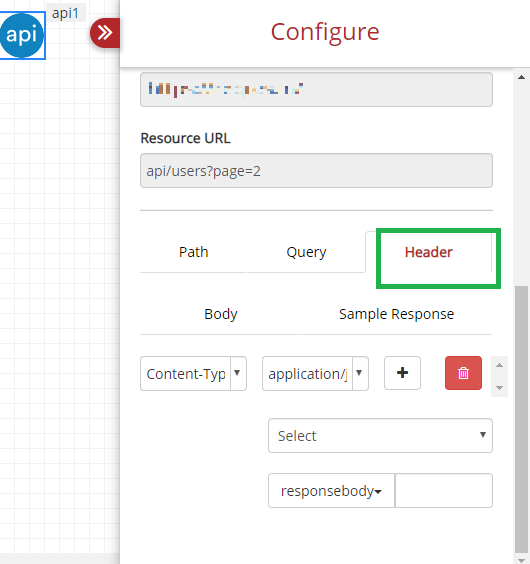Delete header row with red trash icon
The width and height of the screenshot is (530, 564).
coord(463,373)
